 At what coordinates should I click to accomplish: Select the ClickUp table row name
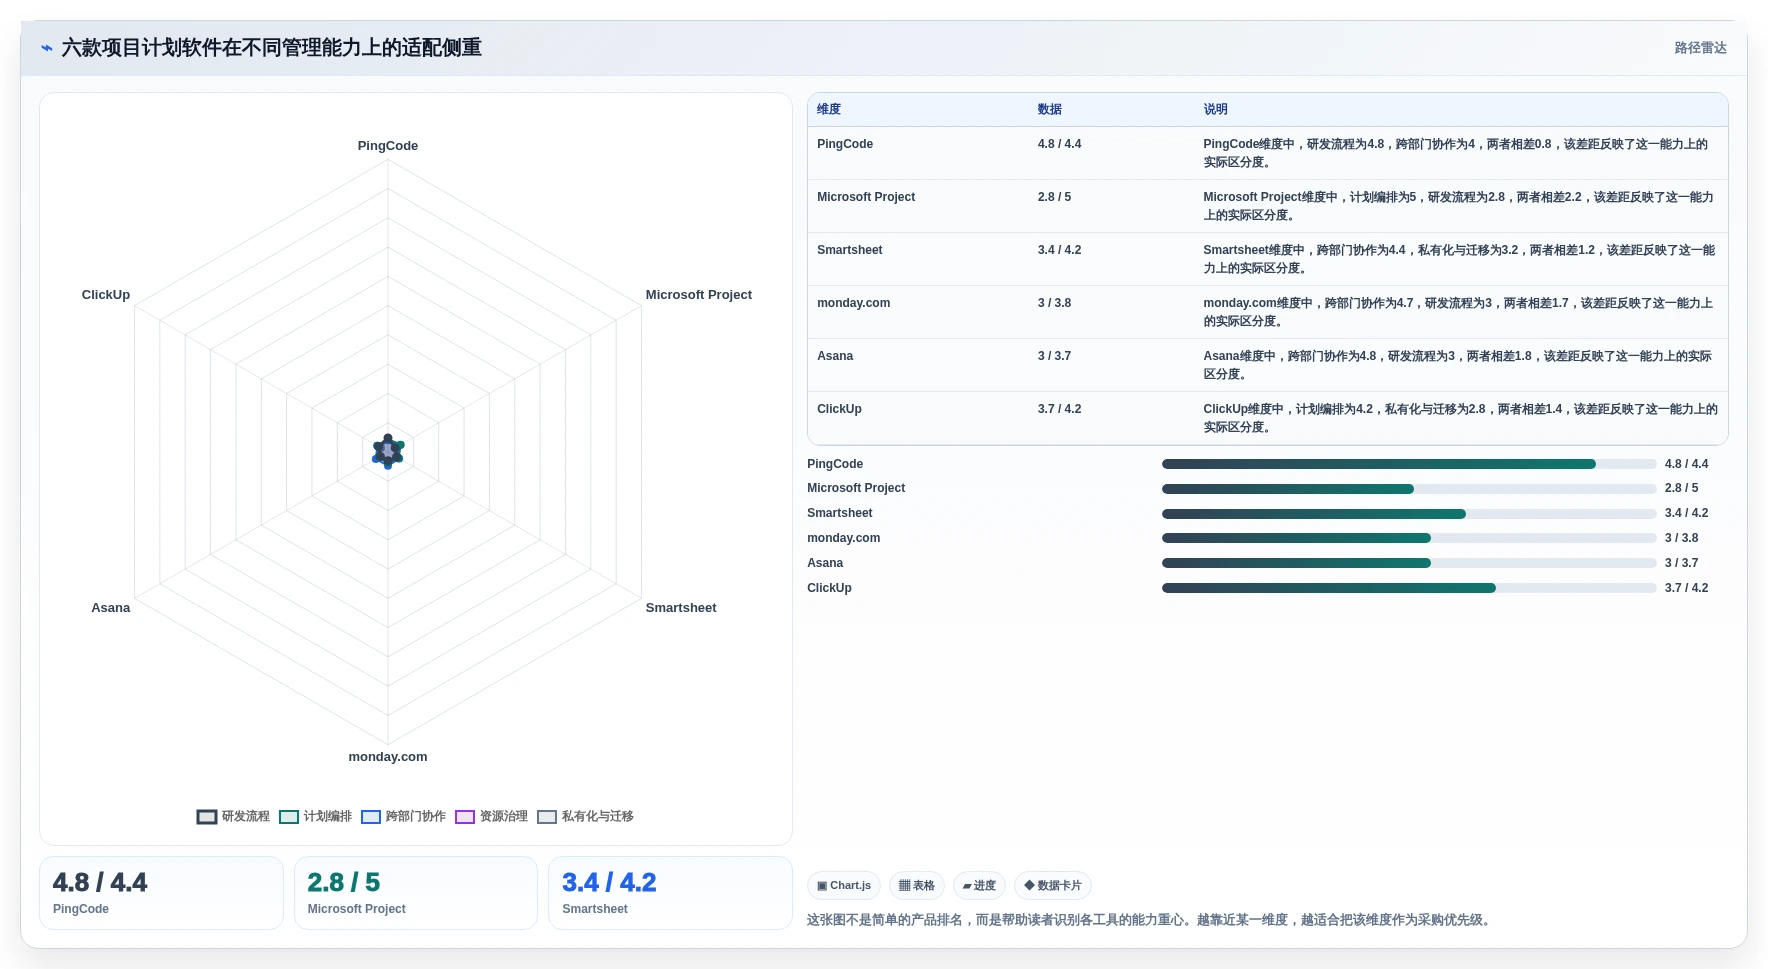pos(839,409)
